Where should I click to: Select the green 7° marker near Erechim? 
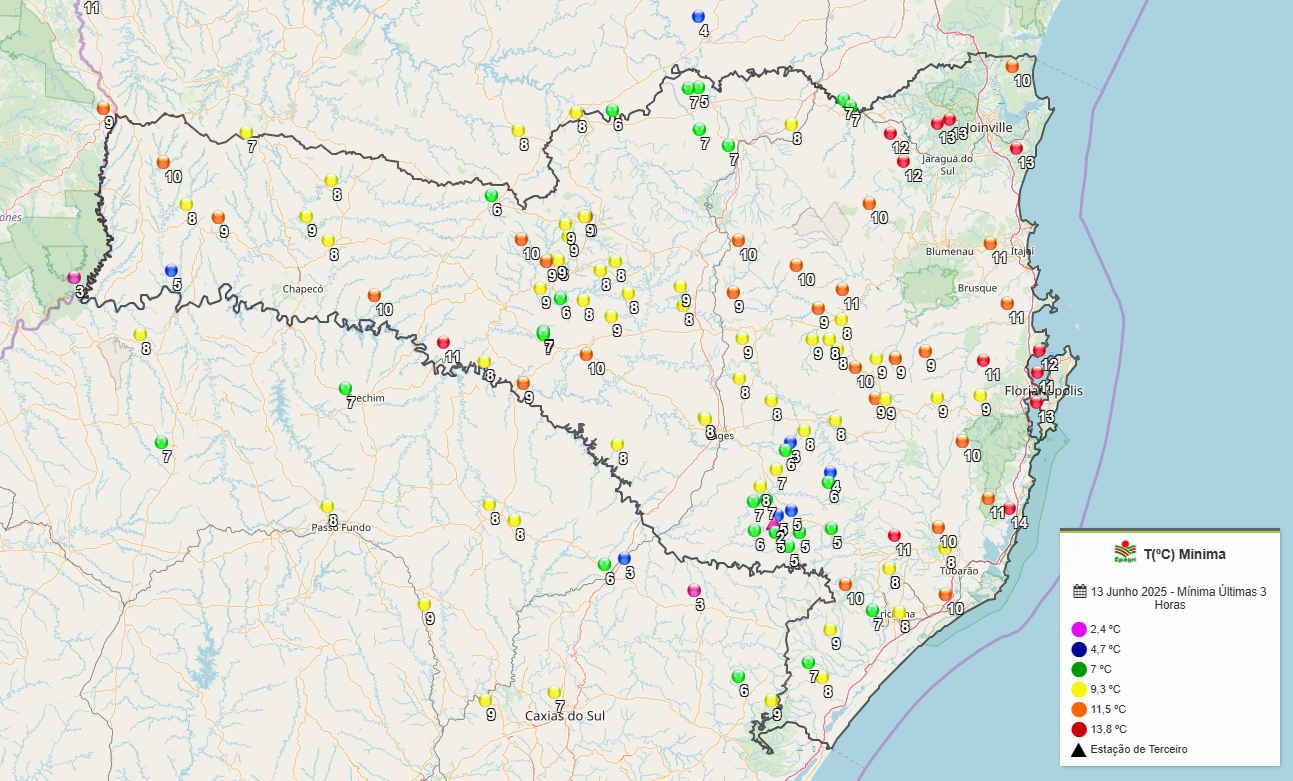345,388
